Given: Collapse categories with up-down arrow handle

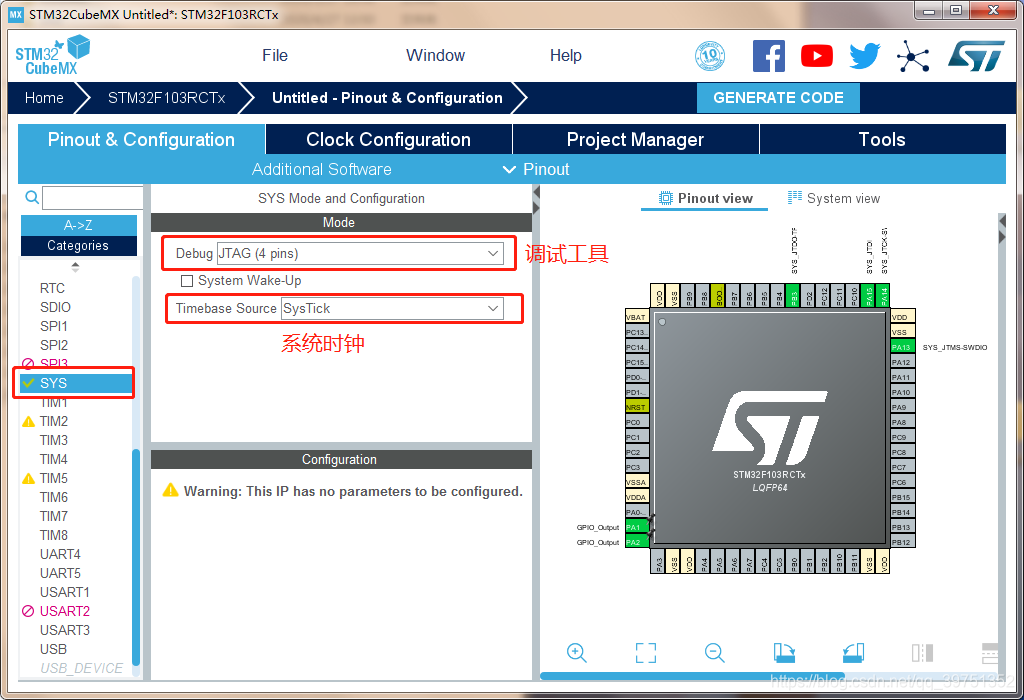Looking at the screenshot, I should point(76,267).
